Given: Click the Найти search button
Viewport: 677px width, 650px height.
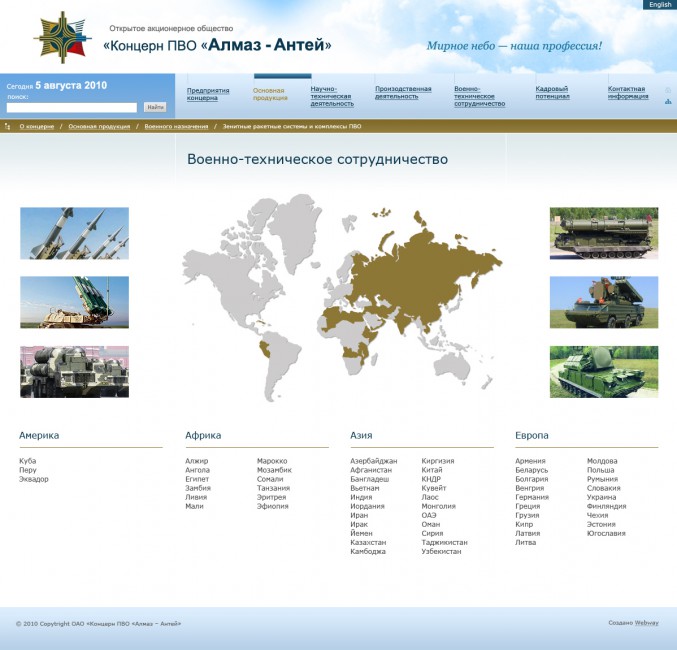Looking at the screenshot, I should click(x=155, y=107).
